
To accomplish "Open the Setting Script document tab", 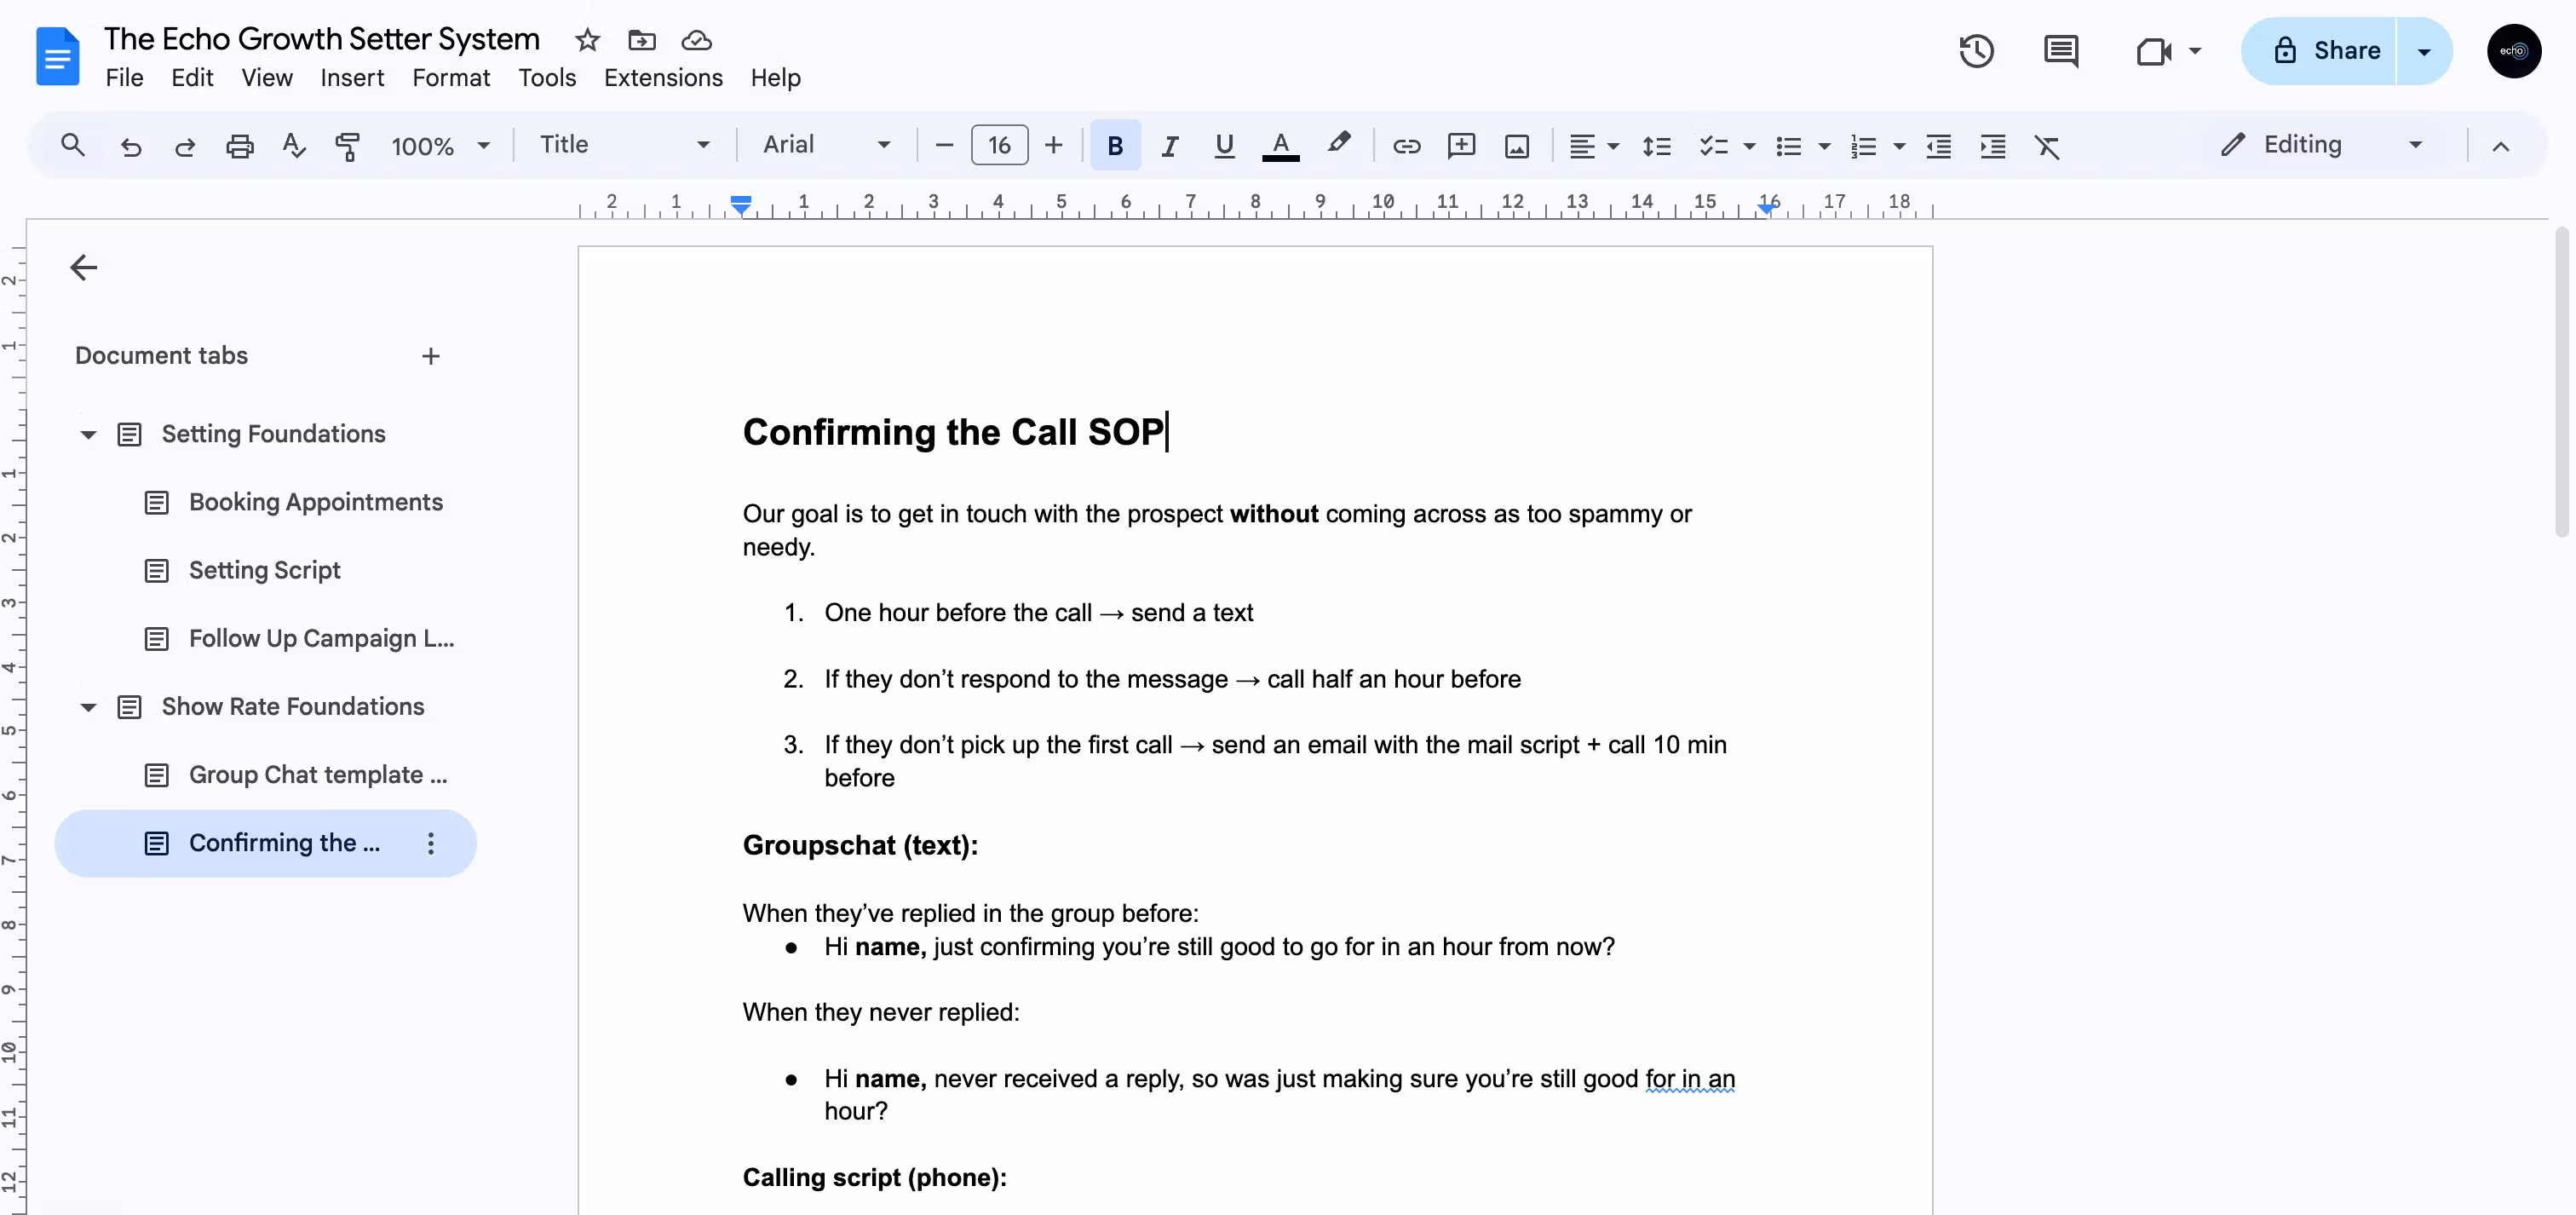I will tap(264, 570).
